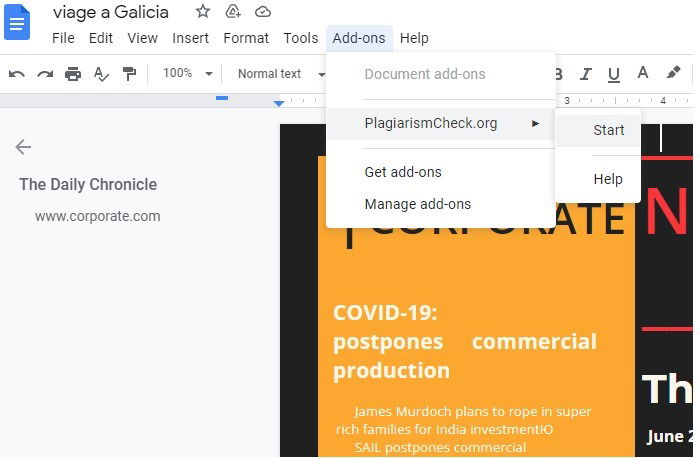700x458 pixels.
Task: Open the text color picker
Action: coord(642,73)
